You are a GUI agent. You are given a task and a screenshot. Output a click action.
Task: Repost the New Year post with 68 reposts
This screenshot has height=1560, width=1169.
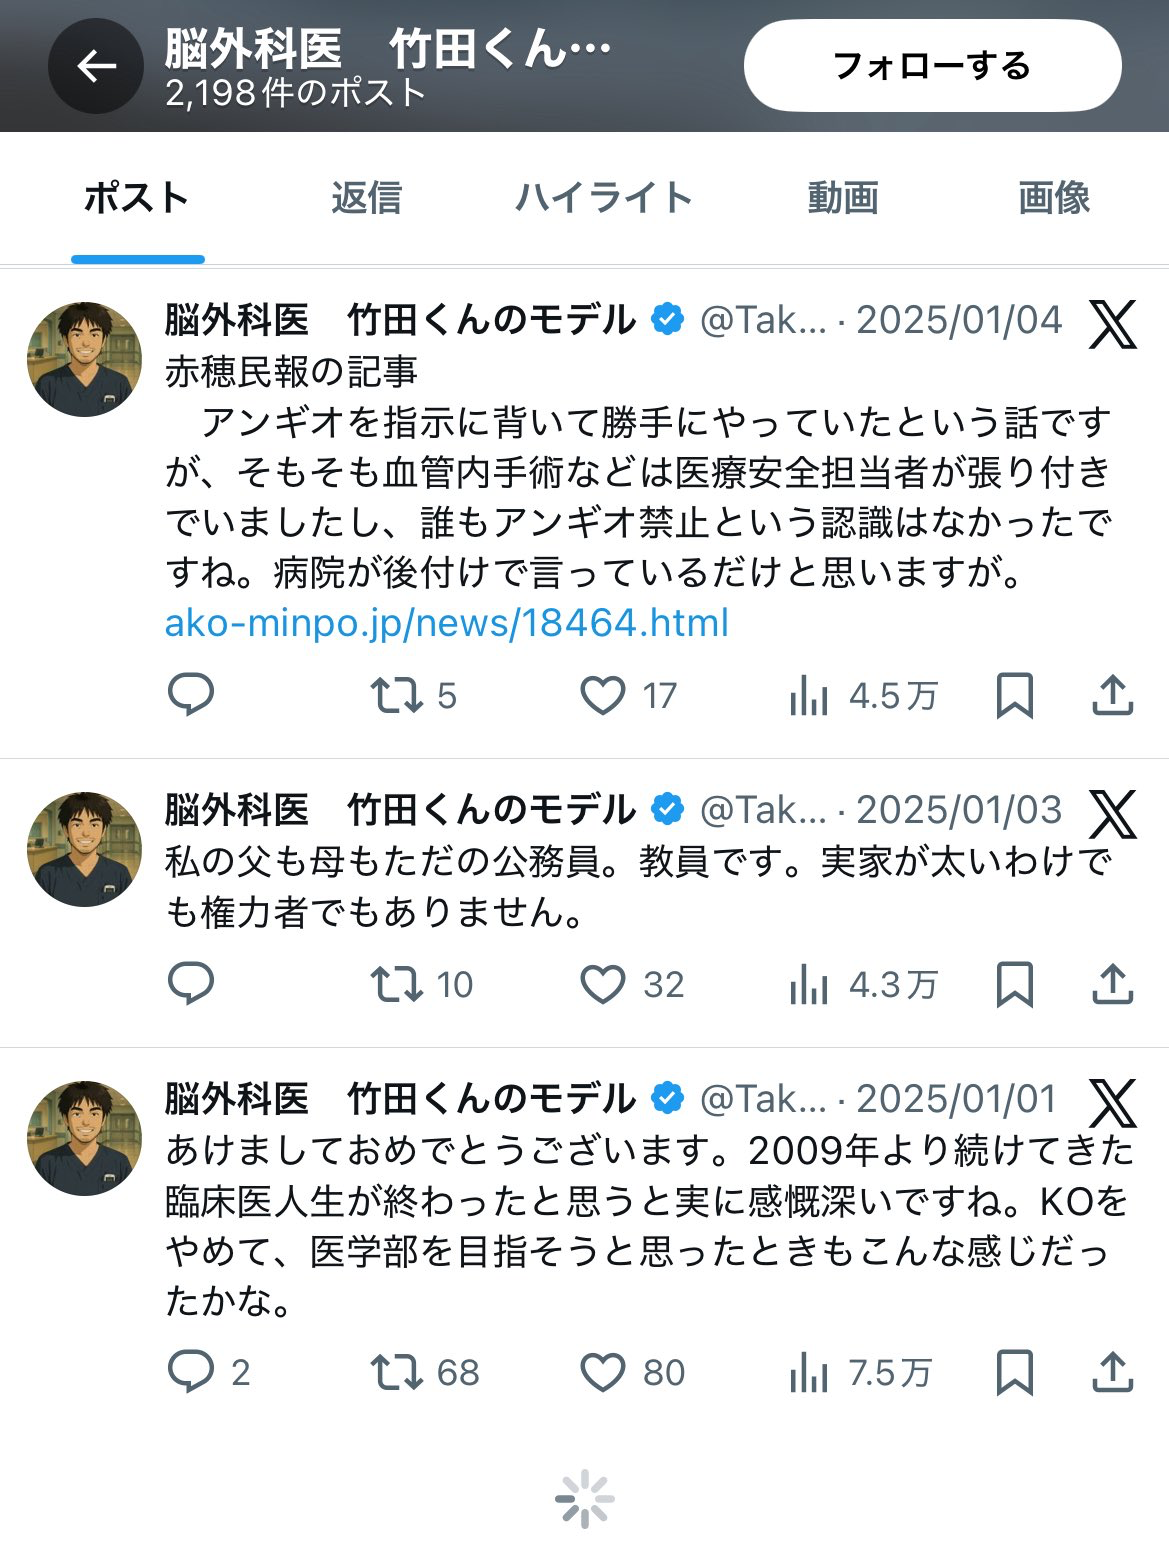click(x=397, y=1372)
